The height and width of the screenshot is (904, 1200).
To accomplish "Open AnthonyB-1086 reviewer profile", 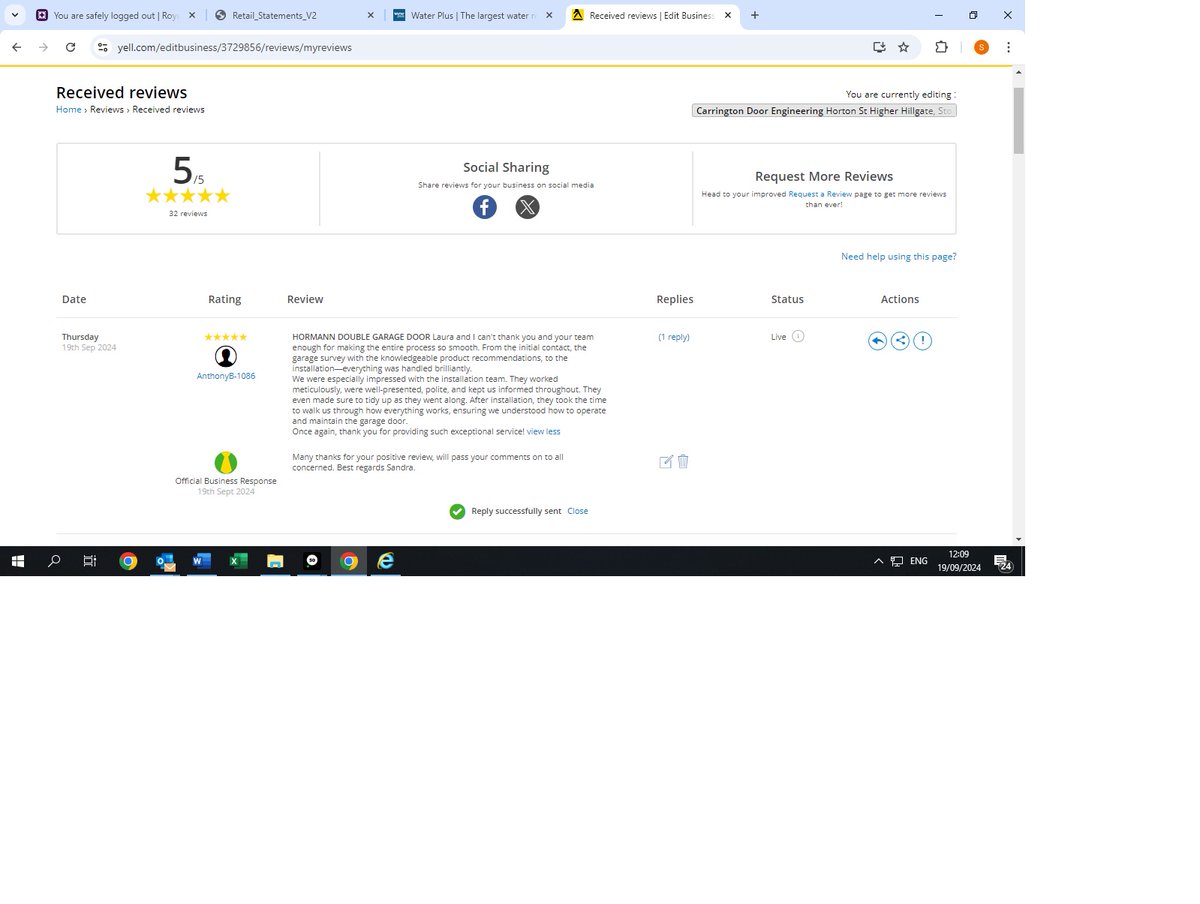I will tap(226, 376).
